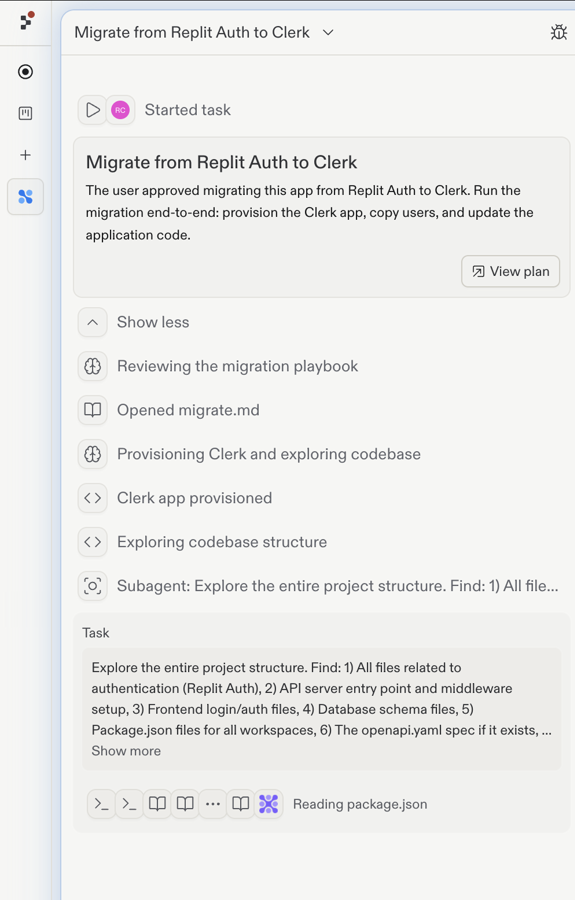Open the kanban board icon in sidebar

25,113
